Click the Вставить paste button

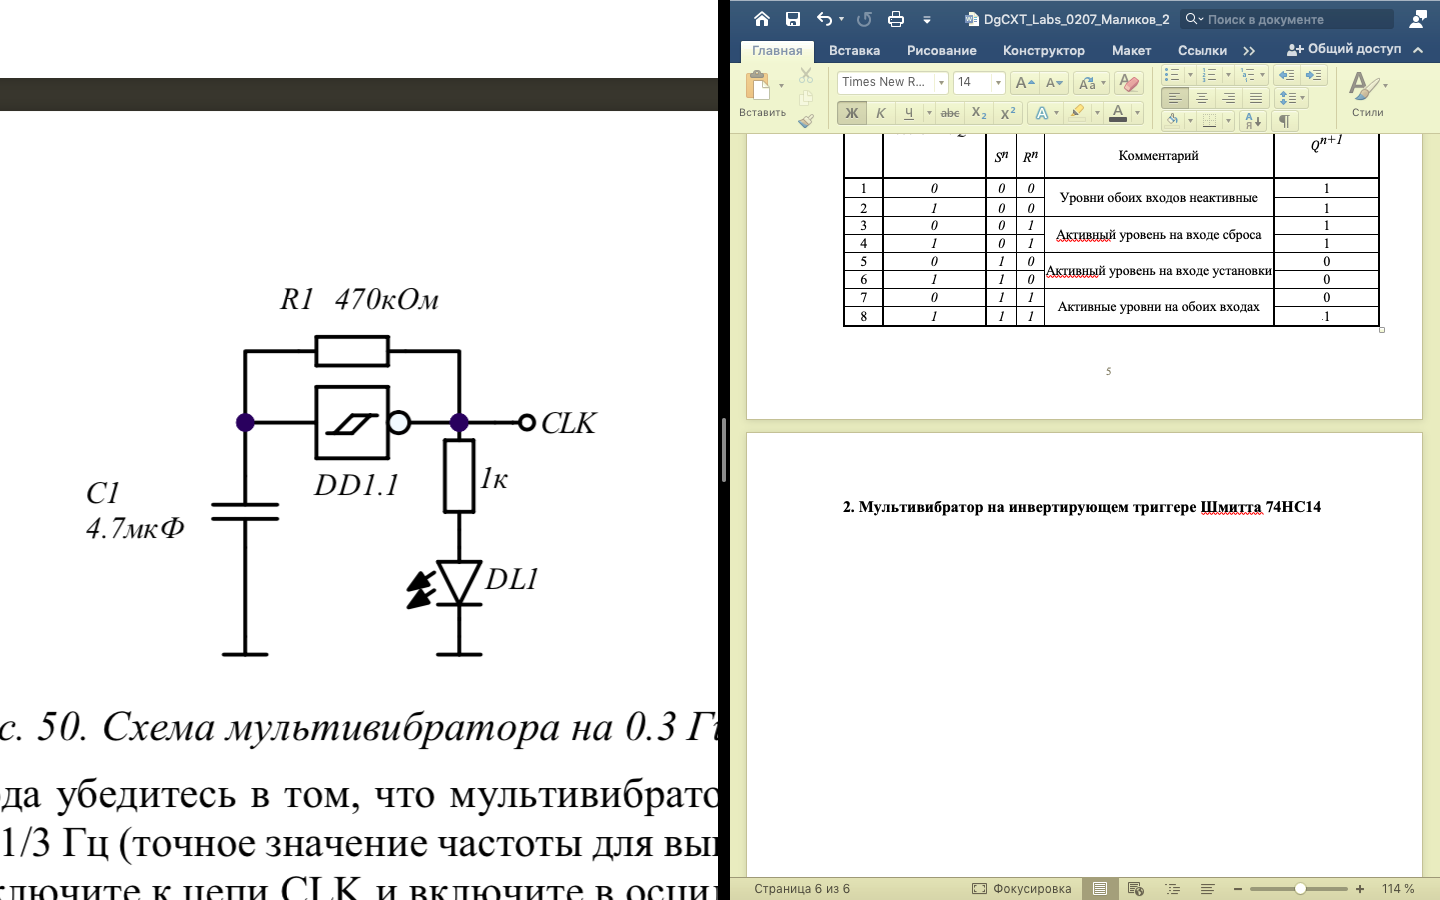pos(762,95)
